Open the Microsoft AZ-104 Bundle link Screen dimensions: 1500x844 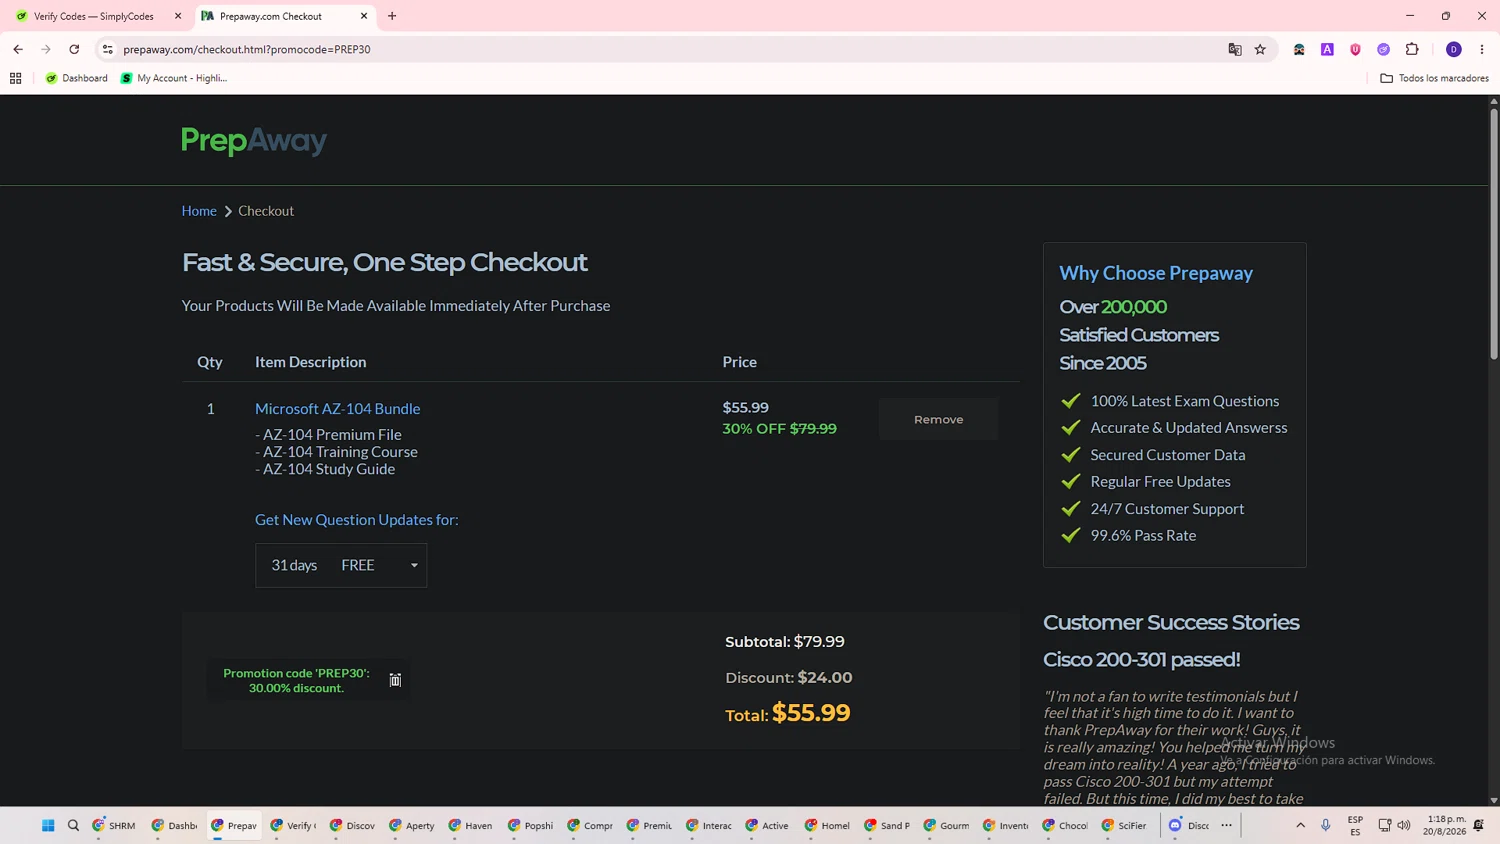tap(337, 408)
